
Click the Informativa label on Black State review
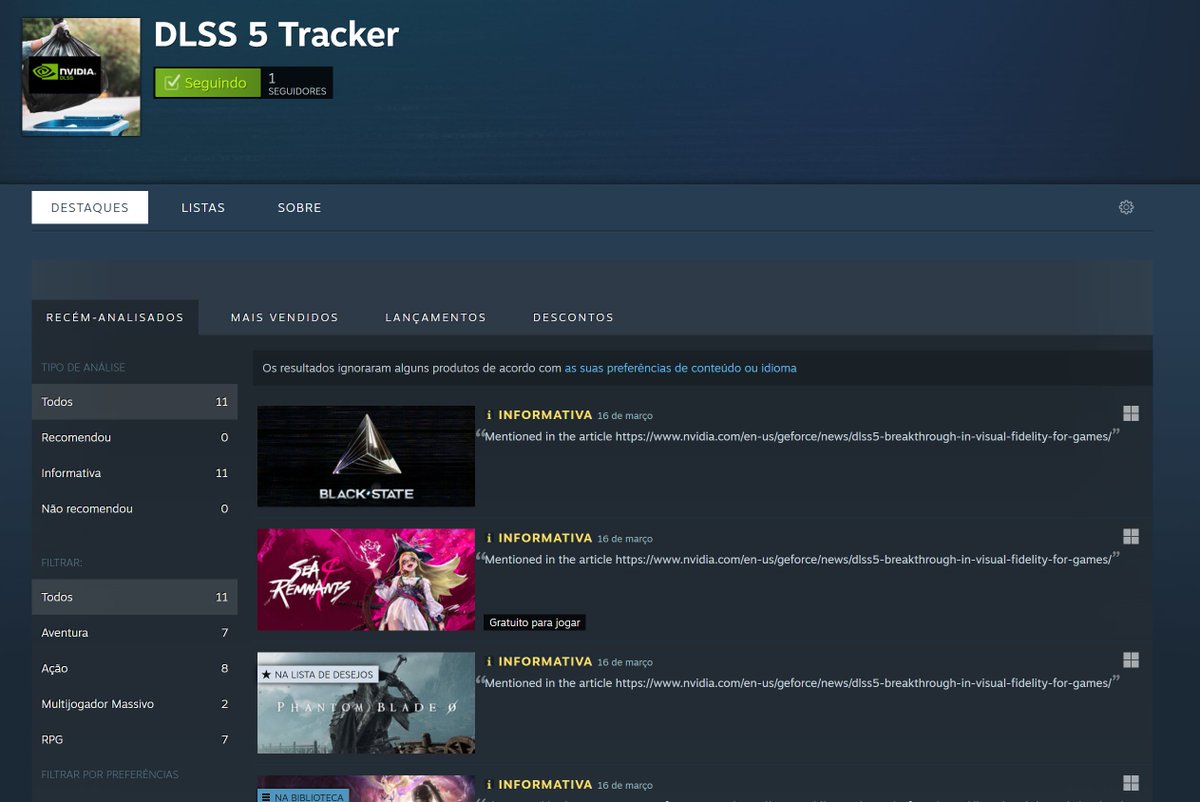coord(545,414)
